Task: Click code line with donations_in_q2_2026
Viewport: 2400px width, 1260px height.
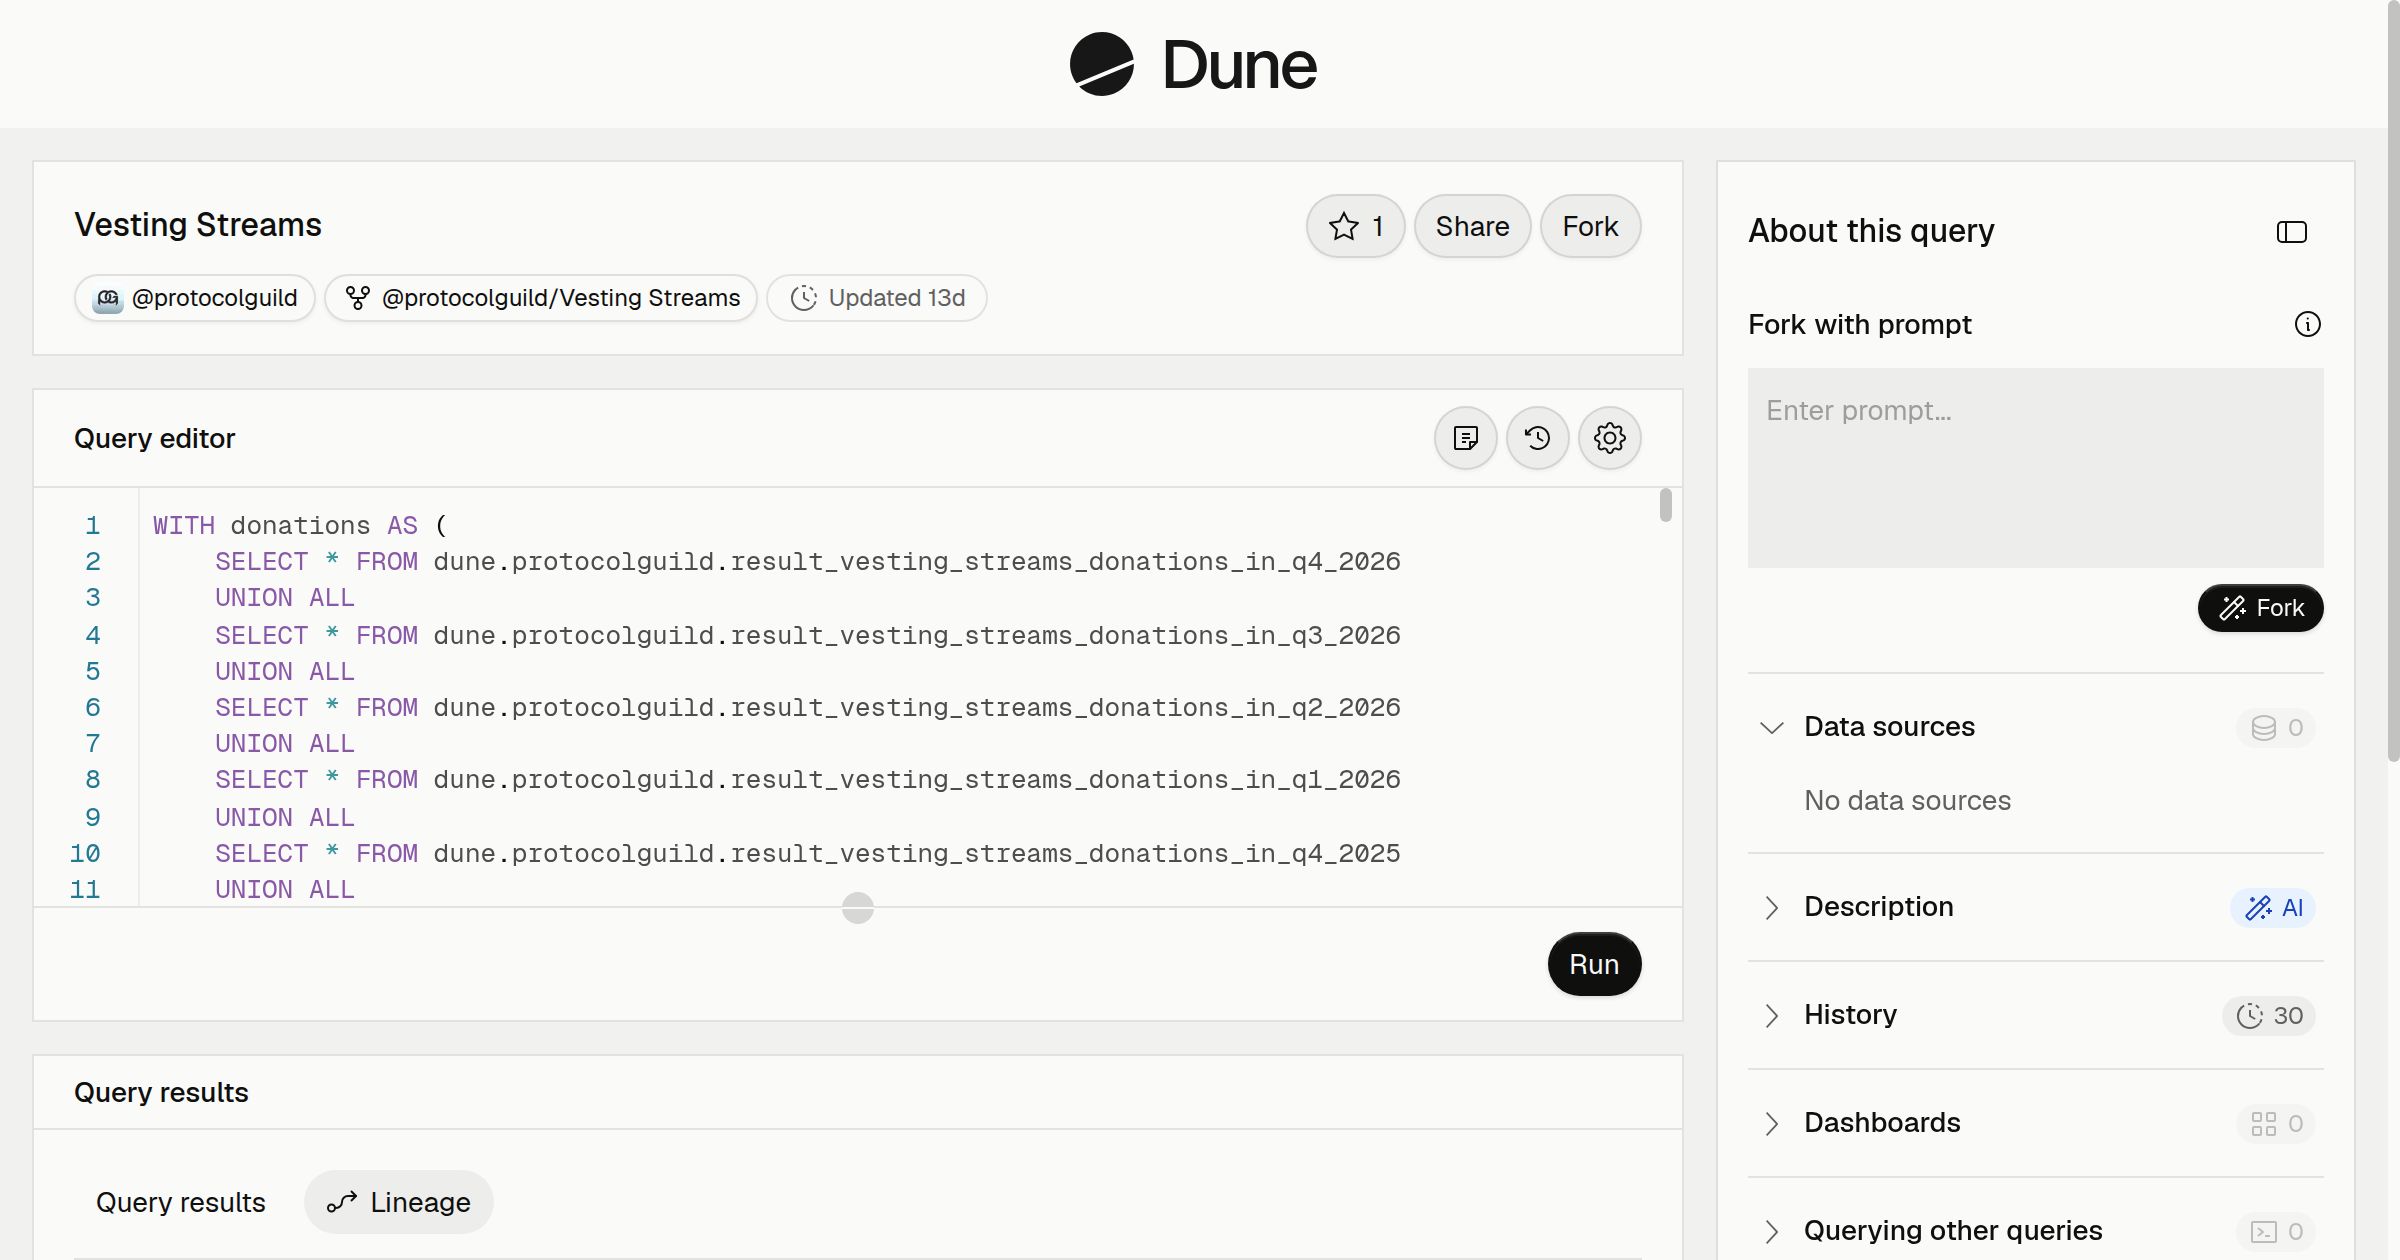Action: pyautogui.click(x=808, y=707)
